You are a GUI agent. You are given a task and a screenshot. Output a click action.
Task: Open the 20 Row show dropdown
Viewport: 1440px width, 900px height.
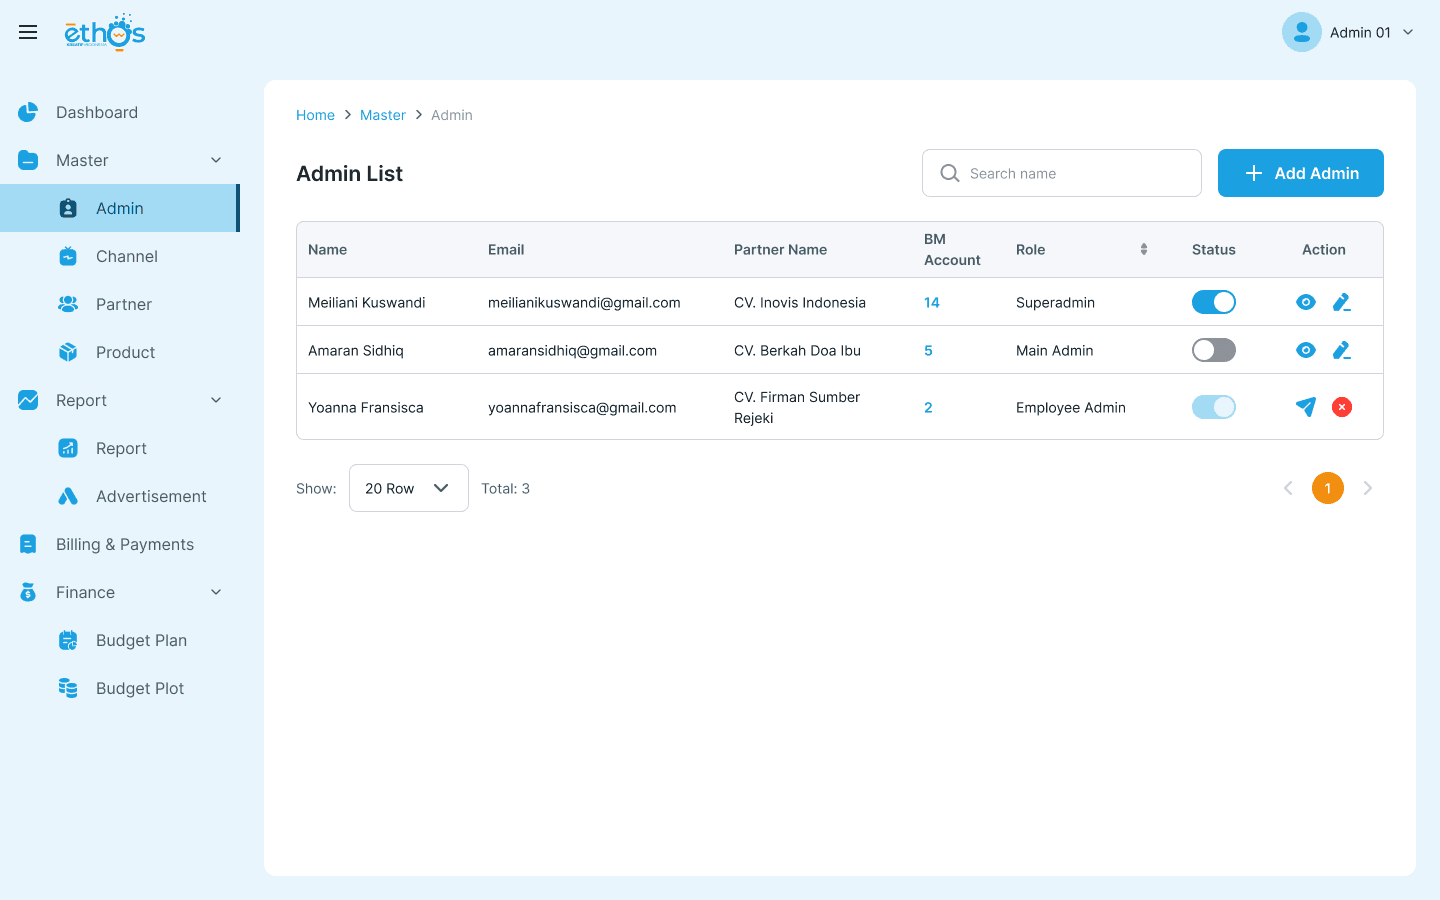tap(409, 488)
